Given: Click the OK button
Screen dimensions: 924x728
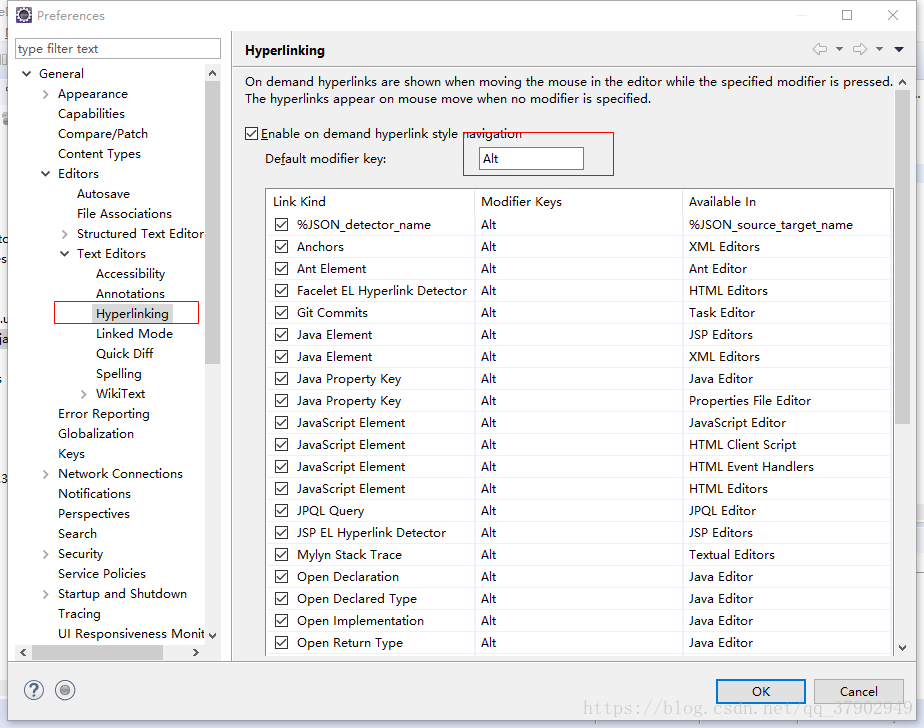Looking at the screenshot, I should pos(761,691).
